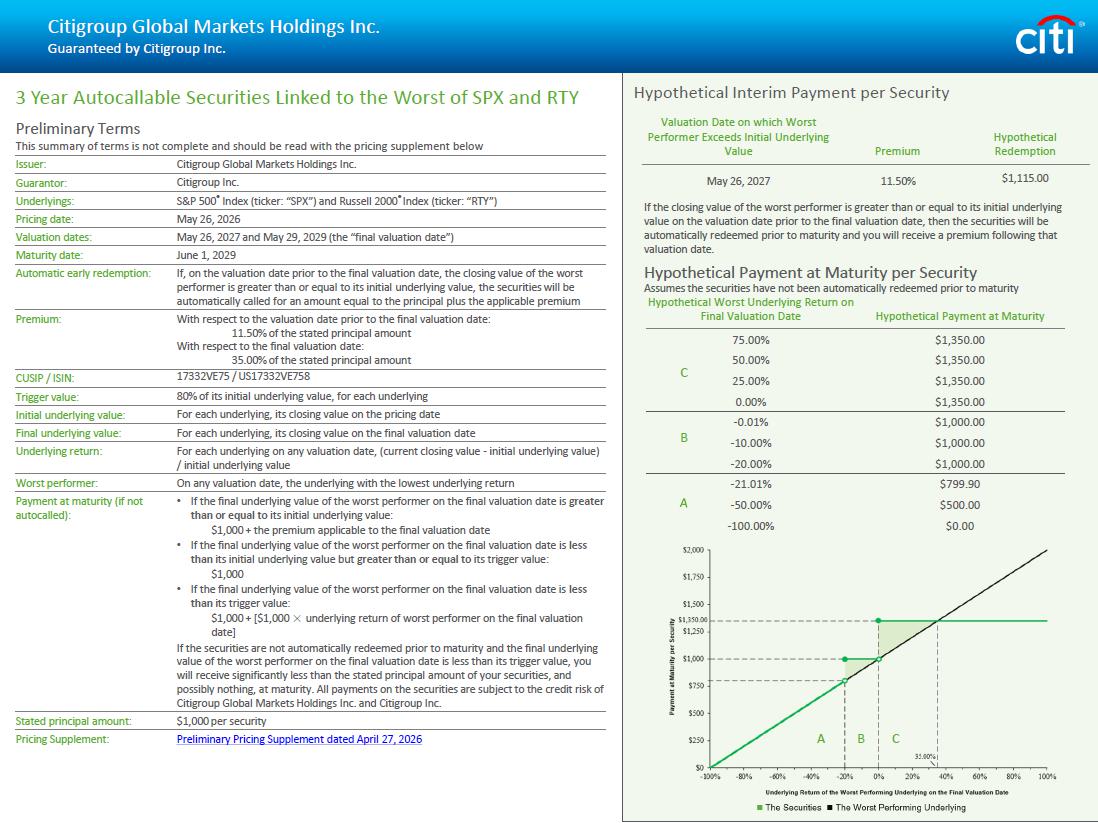Click the 3 Year Autocallable Securities title
This screenshot has width=1098, height=823.
coord(297,98)
